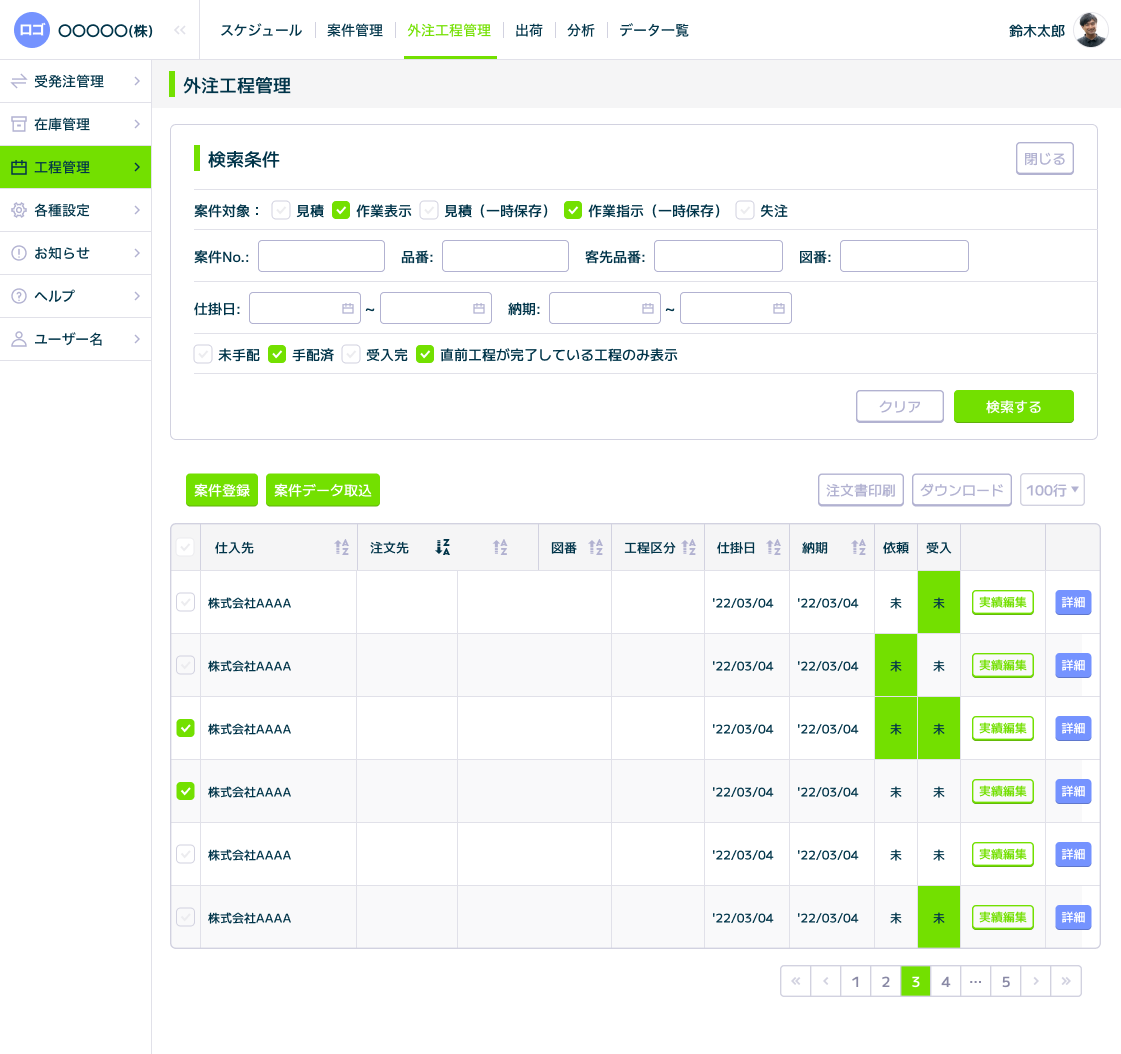Click the 案件データ取込 button
This screenshot has height=1054, width=1121.
323,490
